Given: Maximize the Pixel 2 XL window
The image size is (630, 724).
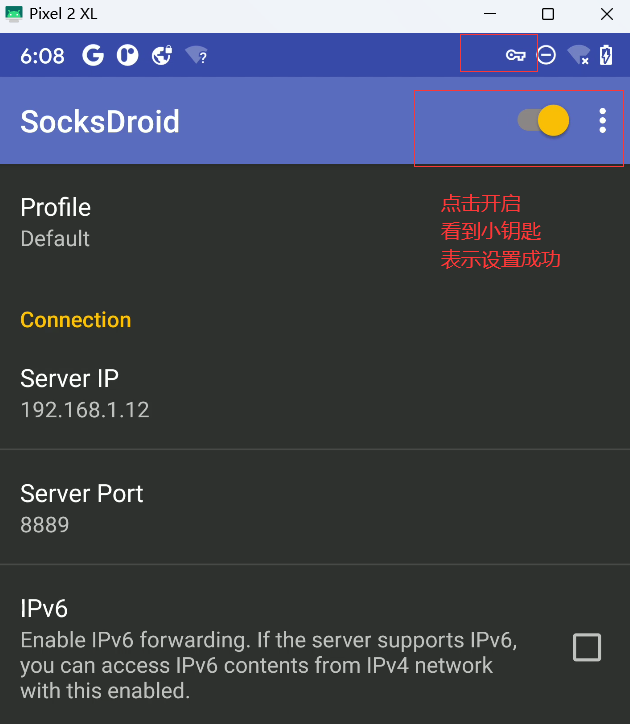Looking at the screenshot, I should (x=548, y=14).
